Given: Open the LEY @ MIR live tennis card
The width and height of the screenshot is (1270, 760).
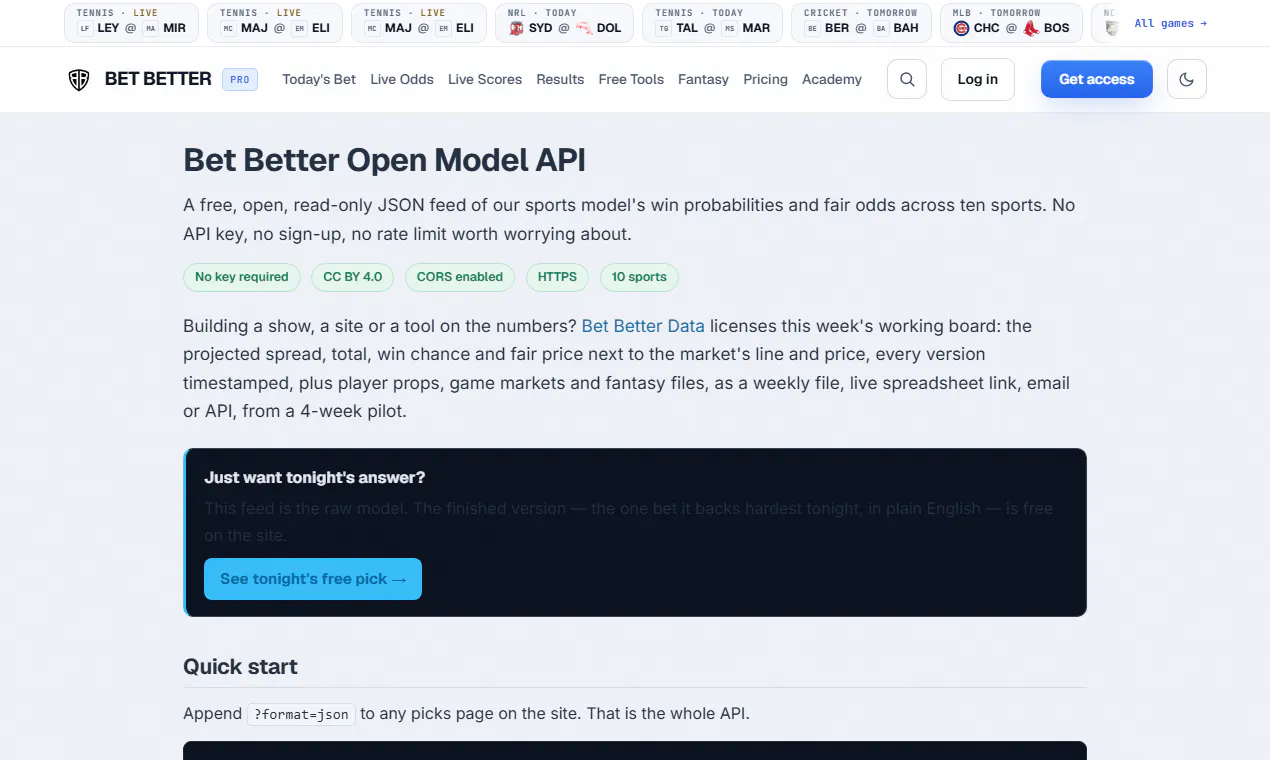Looking at the screenshot, I should [131, 22].
